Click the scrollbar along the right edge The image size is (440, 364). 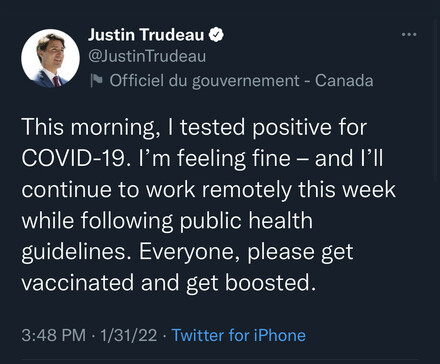[437, 100]
